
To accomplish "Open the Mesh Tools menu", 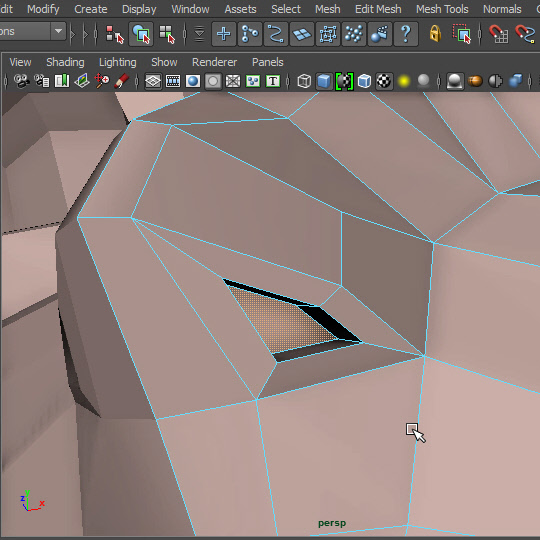I will coord(442,9).
